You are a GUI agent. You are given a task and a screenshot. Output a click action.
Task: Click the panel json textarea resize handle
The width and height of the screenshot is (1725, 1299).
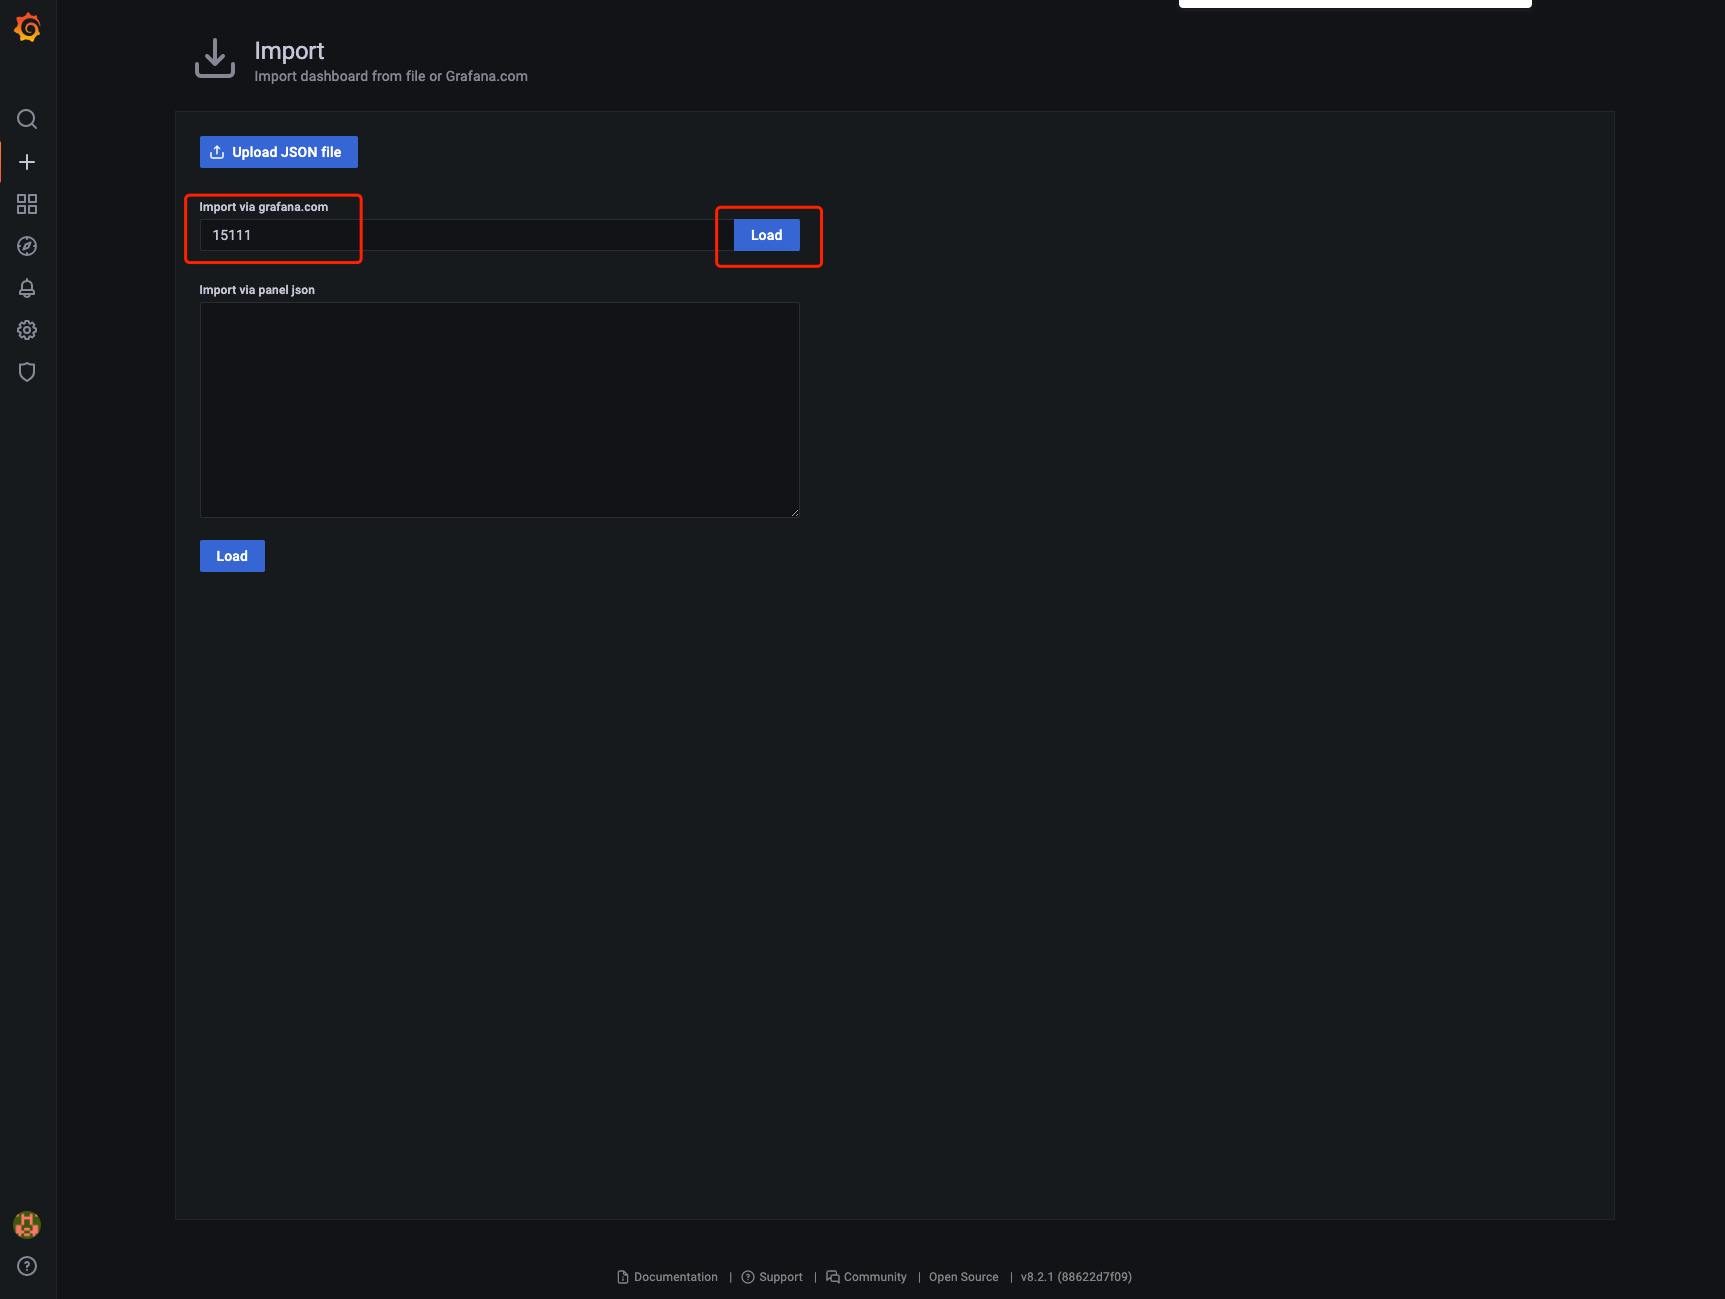coord(794,512)
